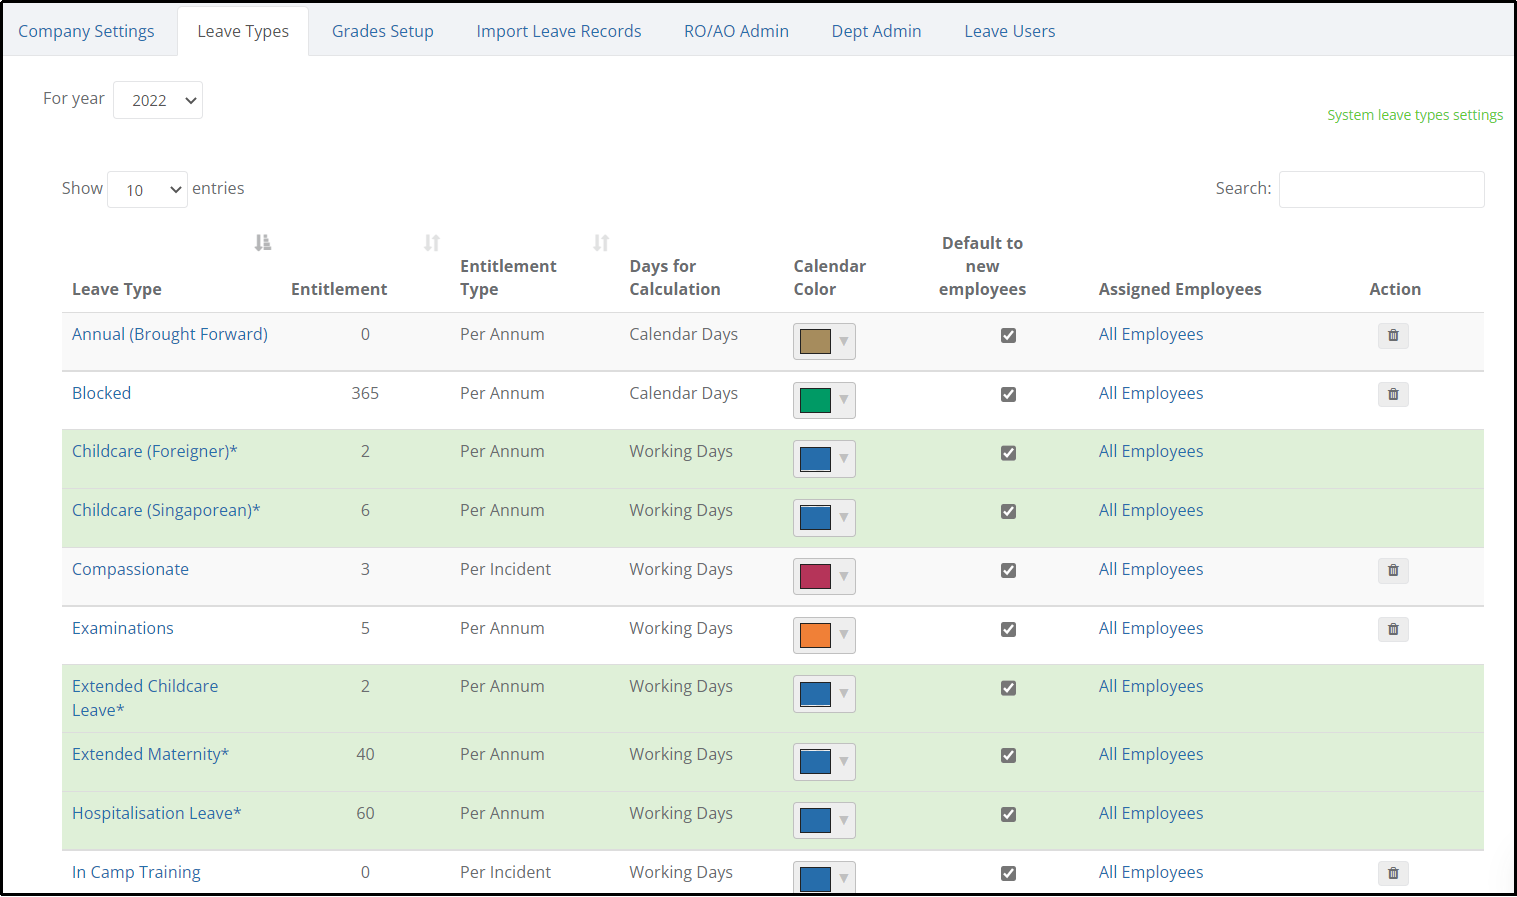Open color dropdown arrow for Childcare (Foreigner)
Viewport: 1517px width, 897px height.
click(844, 459)
